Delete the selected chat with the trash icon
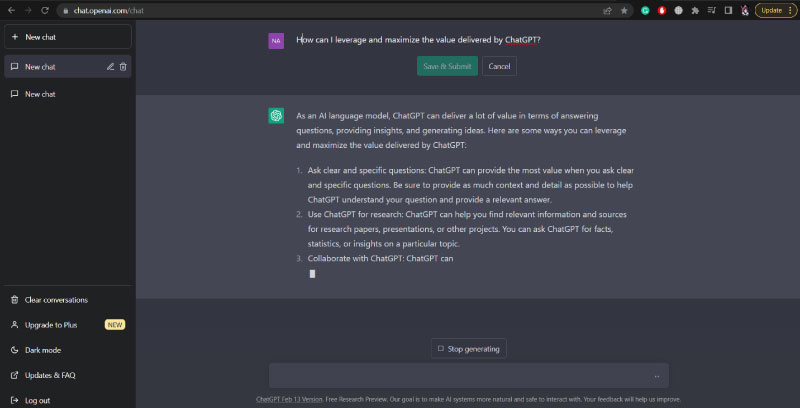 123,67
